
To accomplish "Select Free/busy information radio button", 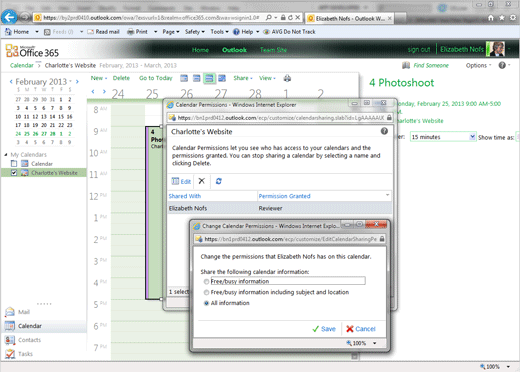I will (206, 282).
